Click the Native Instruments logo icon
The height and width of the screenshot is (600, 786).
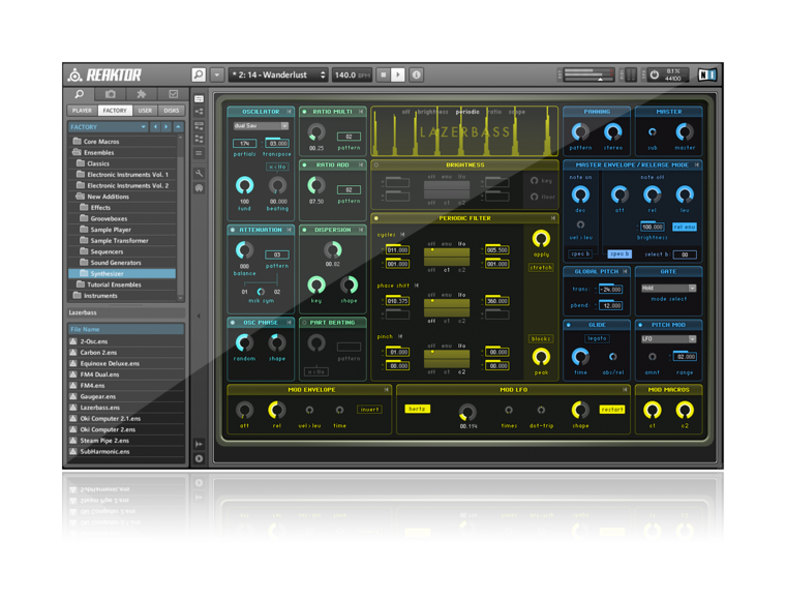pos(708,75)
